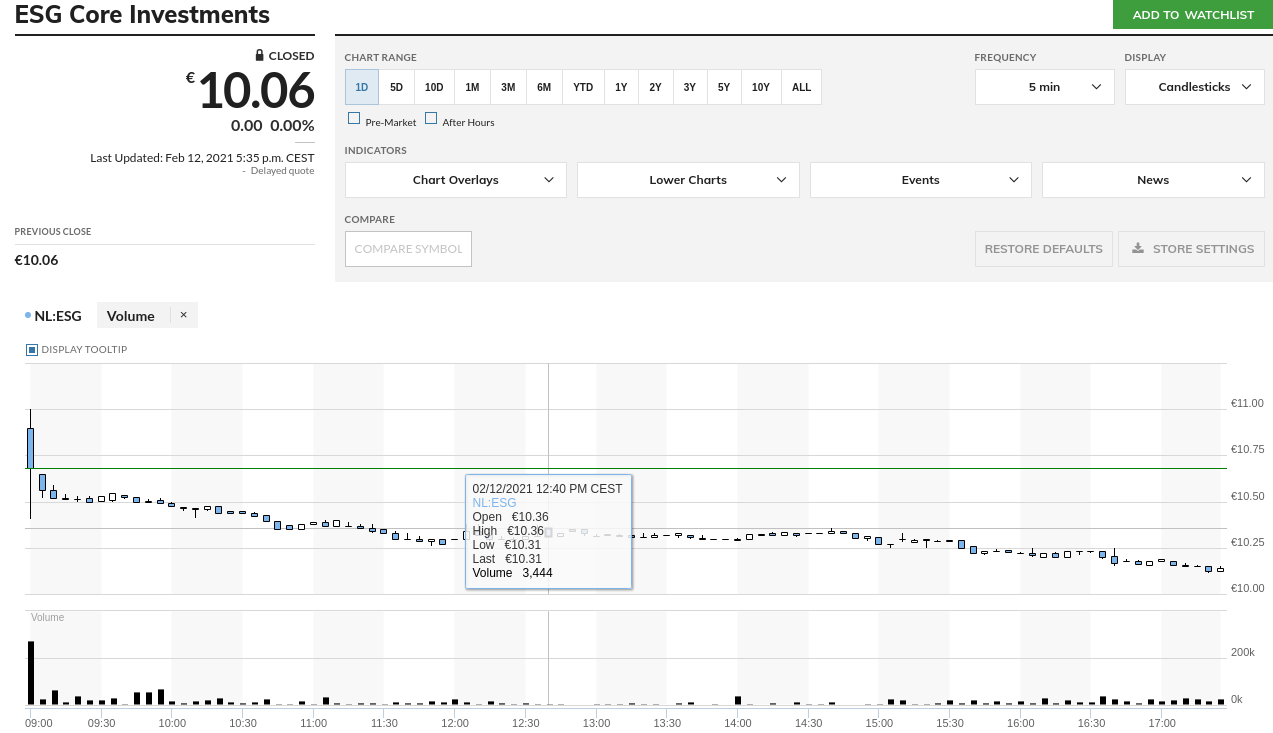
Task: Select 5D chart range
Action: [x=396, y=87]
